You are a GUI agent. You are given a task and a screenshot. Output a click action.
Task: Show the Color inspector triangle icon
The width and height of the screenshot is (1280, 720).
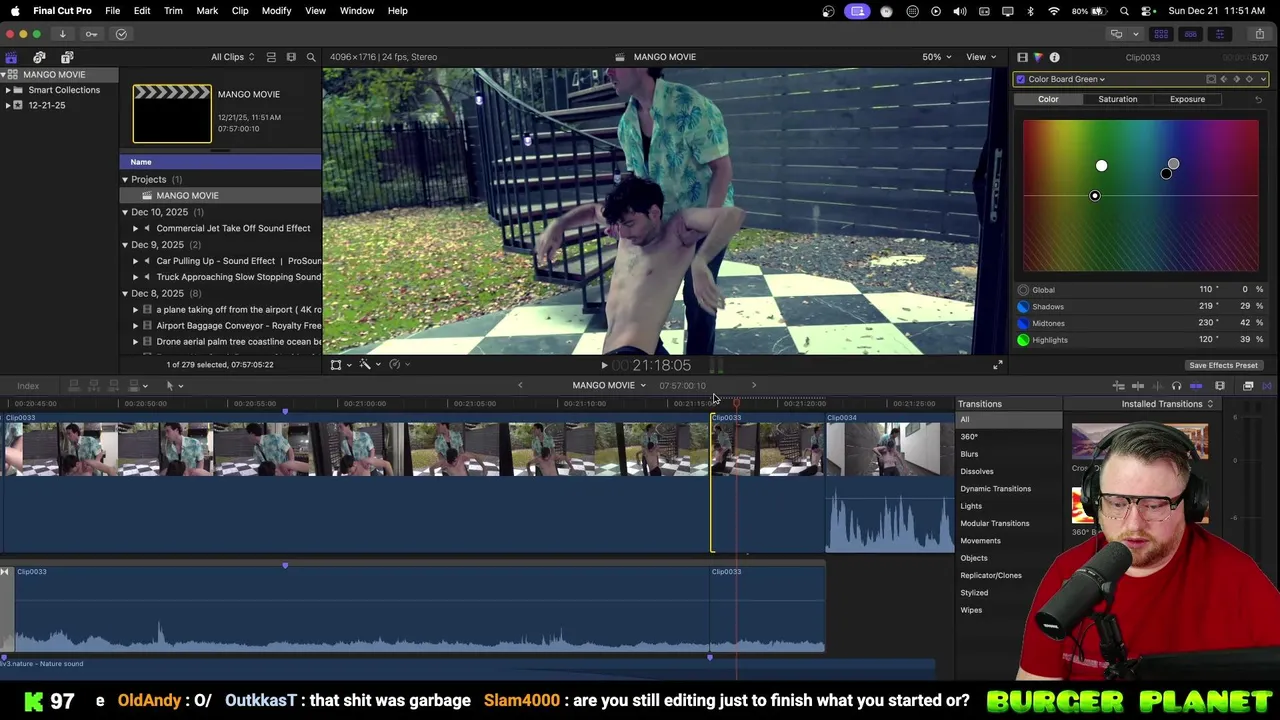tap(1038, 57)
